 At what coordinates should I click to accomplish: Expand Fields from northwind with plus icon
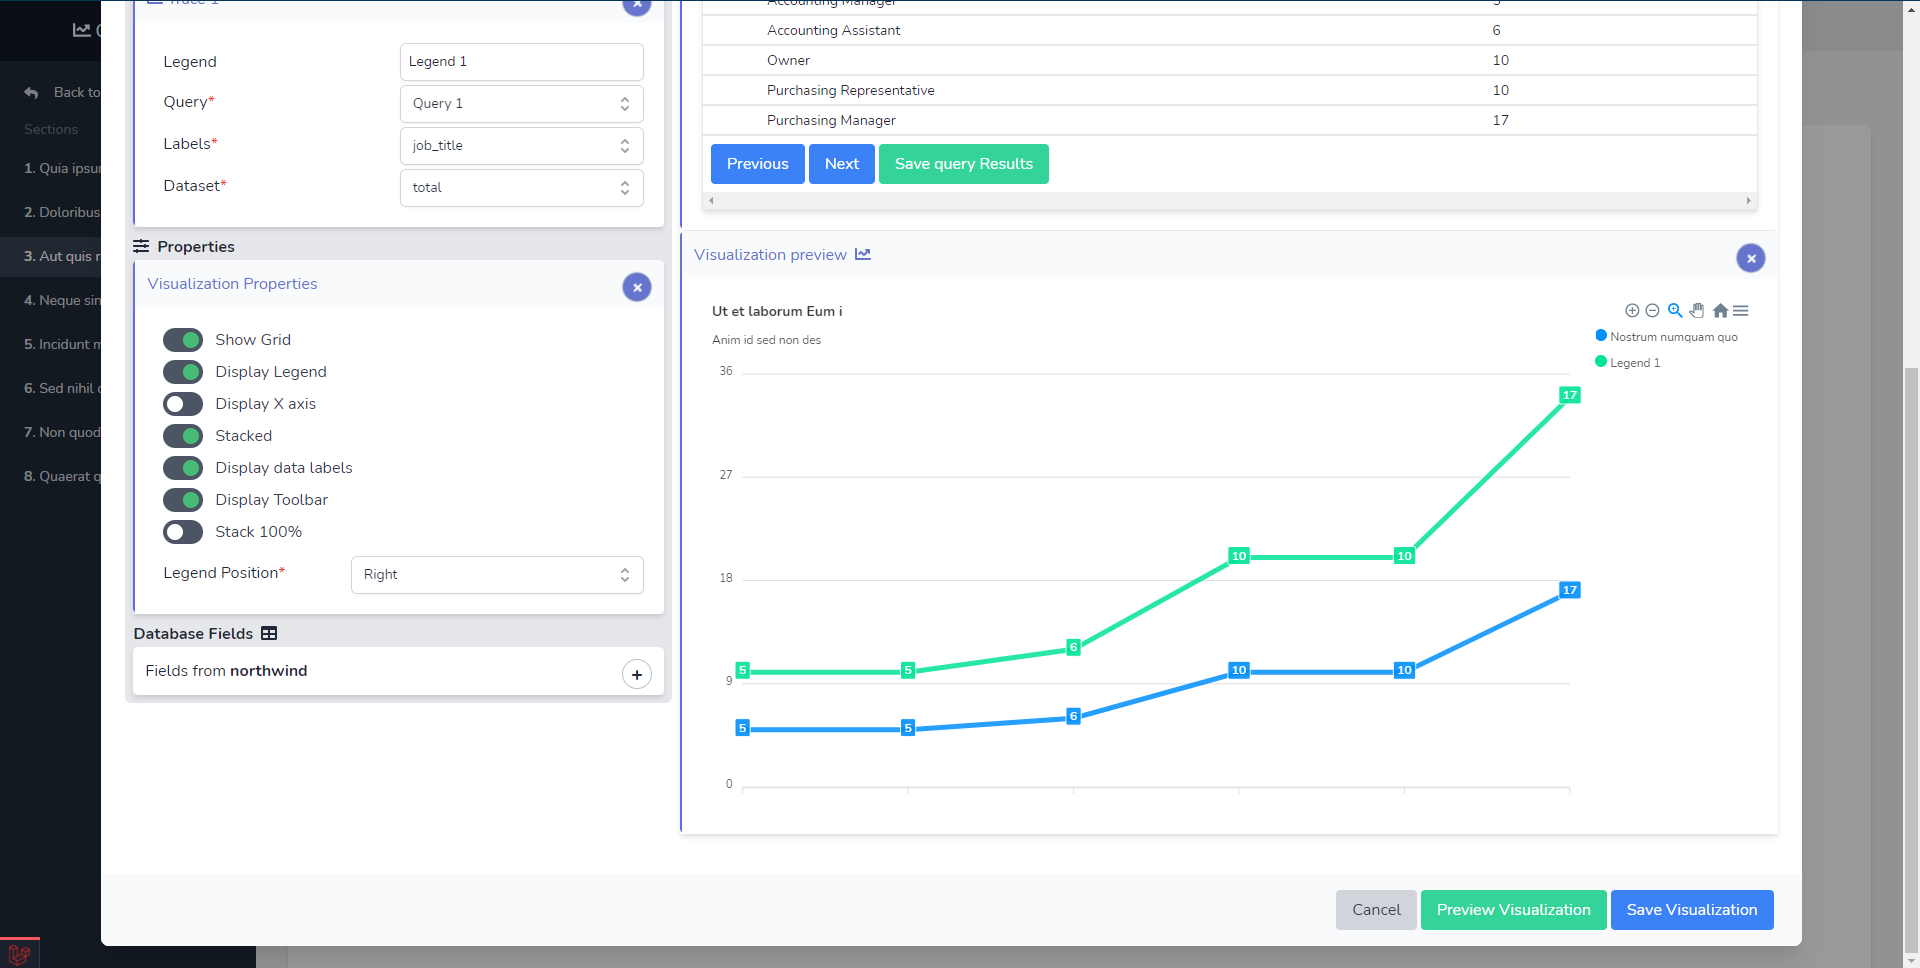tap(637, 675)
